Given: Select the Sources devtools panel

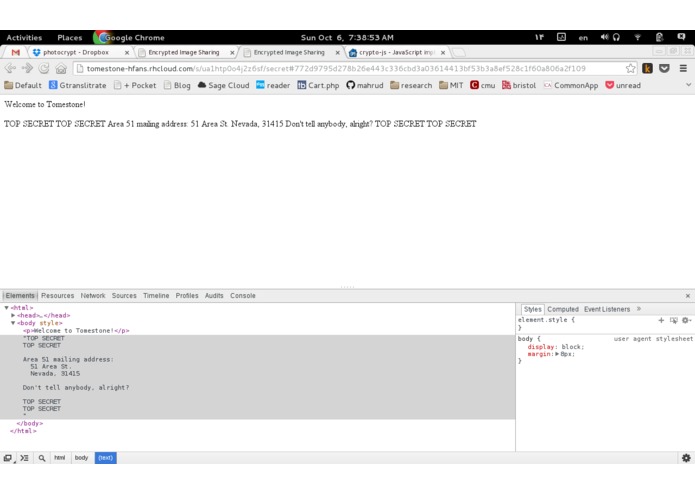Looking at the screenshot, I should tap(124, 296).
